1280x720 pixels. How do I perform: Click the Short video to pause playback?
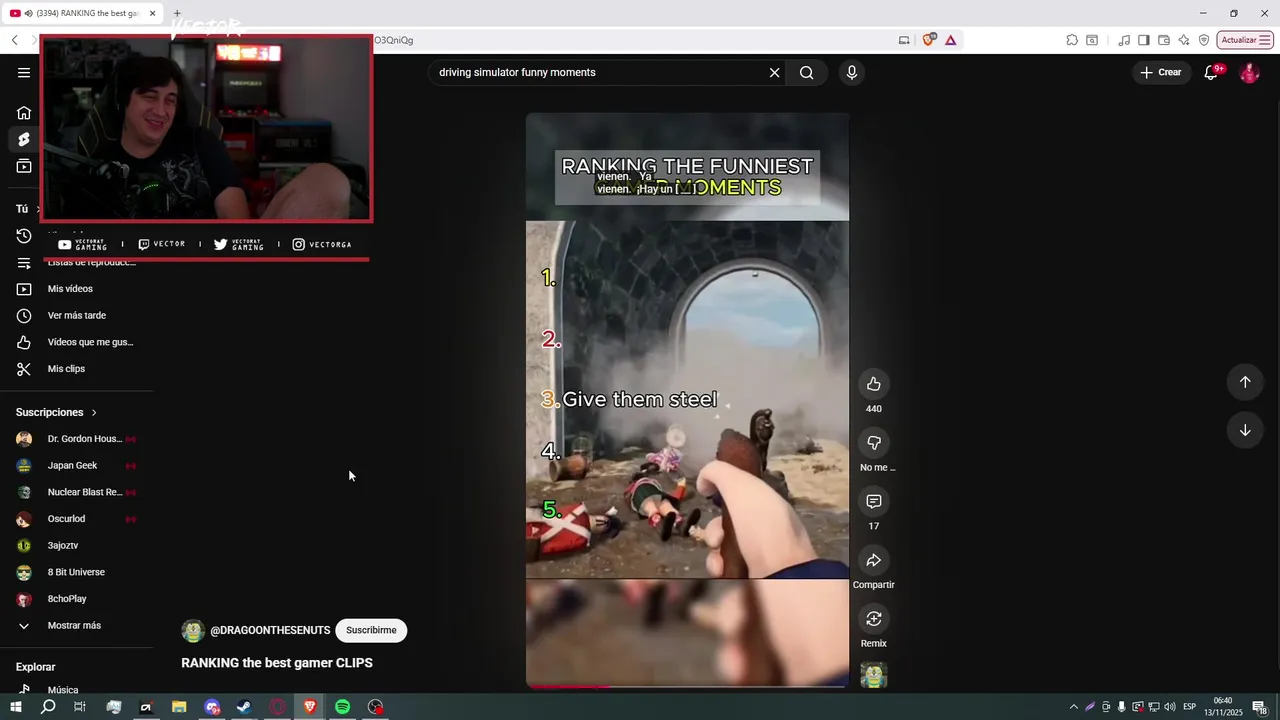click(x=687, y=400)
